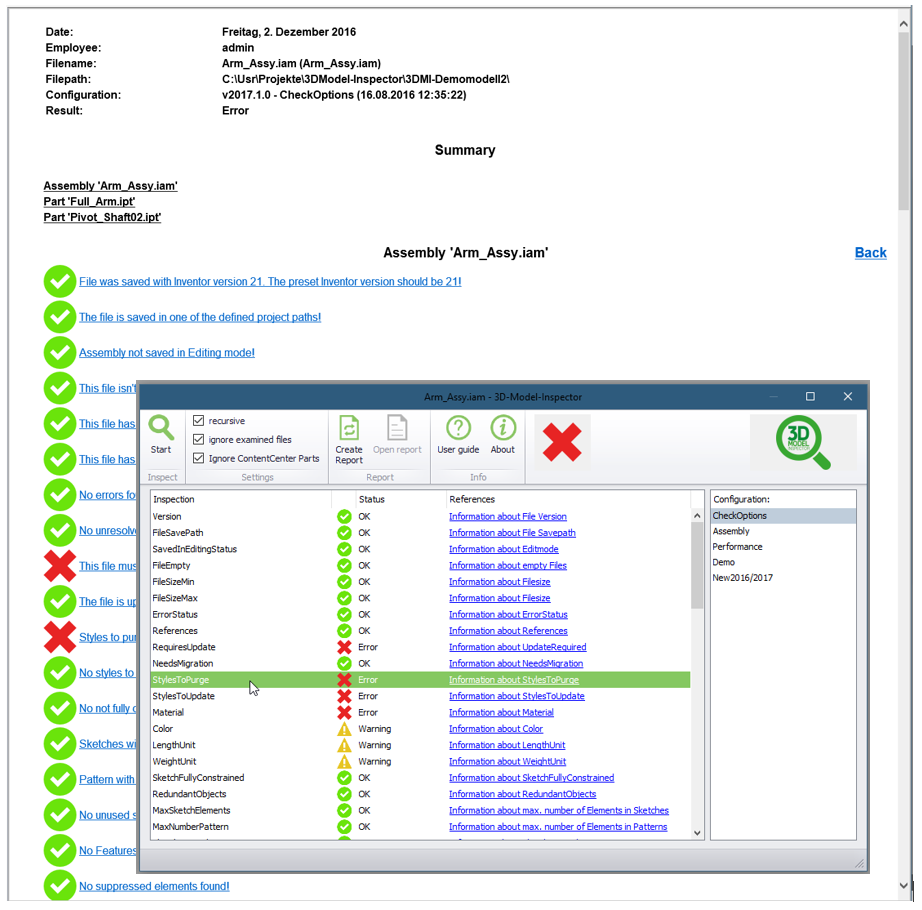Click the green check beside Inventor version line
922x910 pixels.
click(x=59, y=282)
